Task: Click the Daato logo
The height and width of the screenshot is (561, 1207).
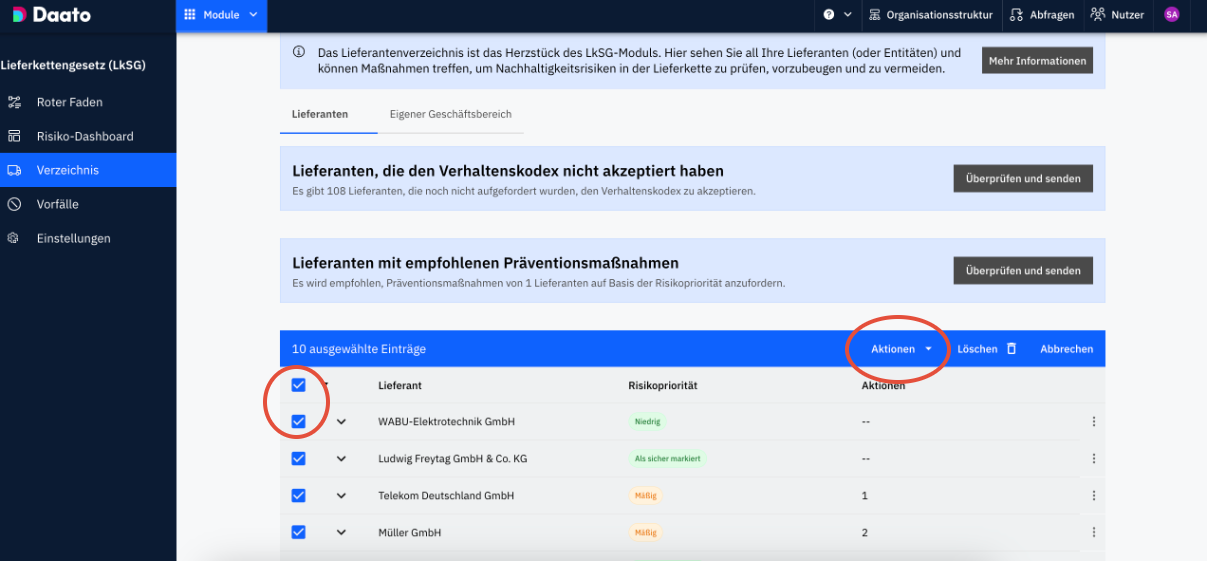Action: coord(51,14)
